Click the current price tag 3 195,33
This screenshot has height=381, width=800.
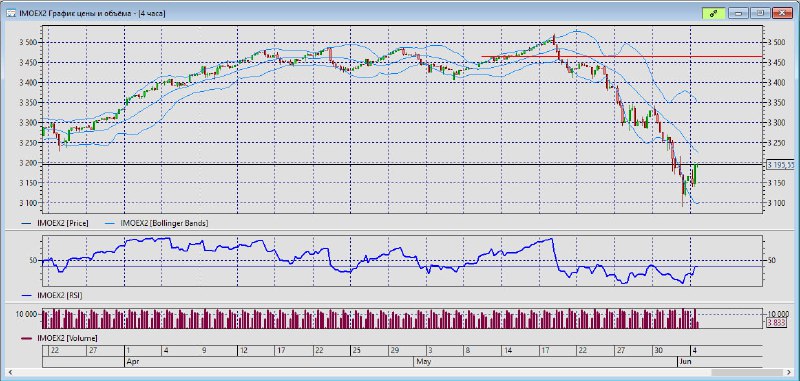pos(781,165)
